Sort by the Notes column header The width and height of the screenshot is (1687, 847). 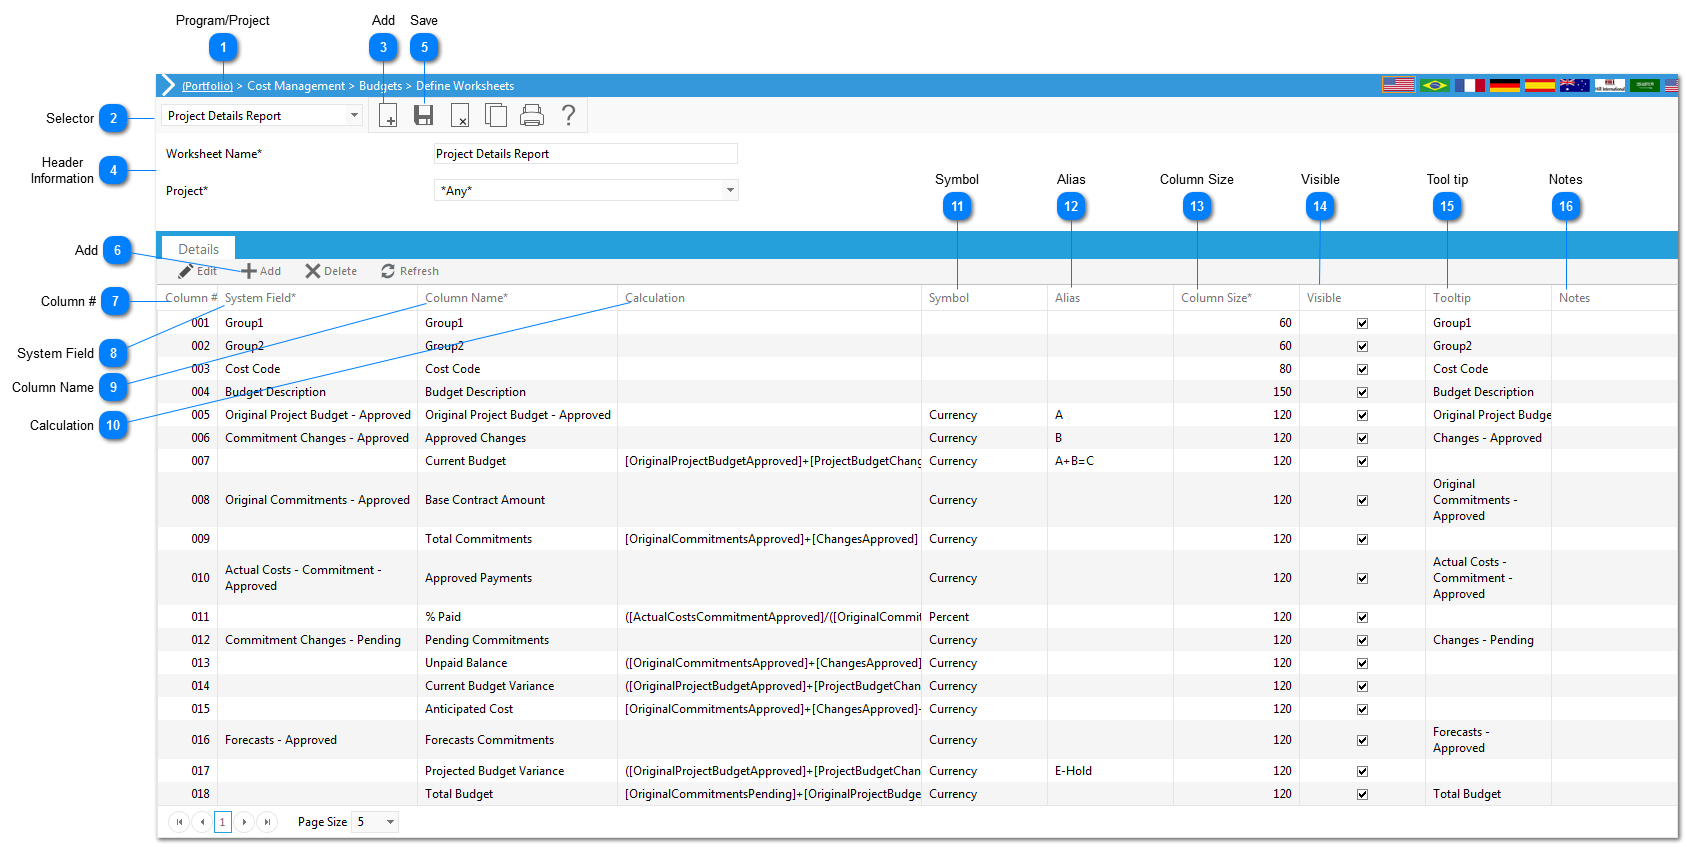1574,298
